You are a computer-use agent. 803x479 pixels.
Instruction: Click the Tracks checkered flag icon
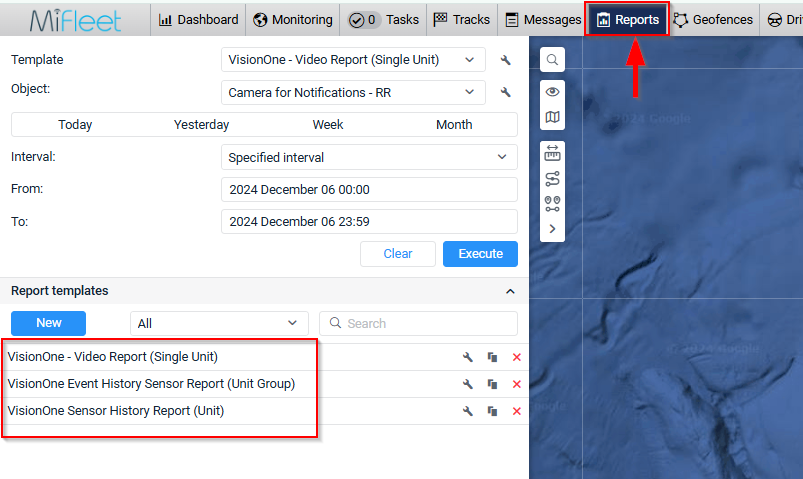pos(440,20)
